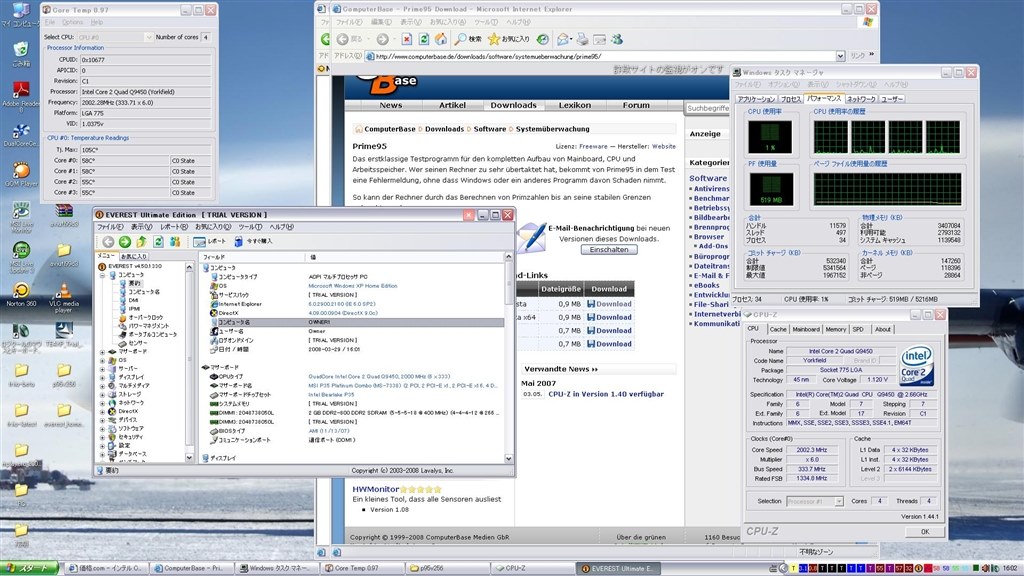Switch to Core Temp 0.97 taskbar button
1024x576 pixels.
point(362,568)
